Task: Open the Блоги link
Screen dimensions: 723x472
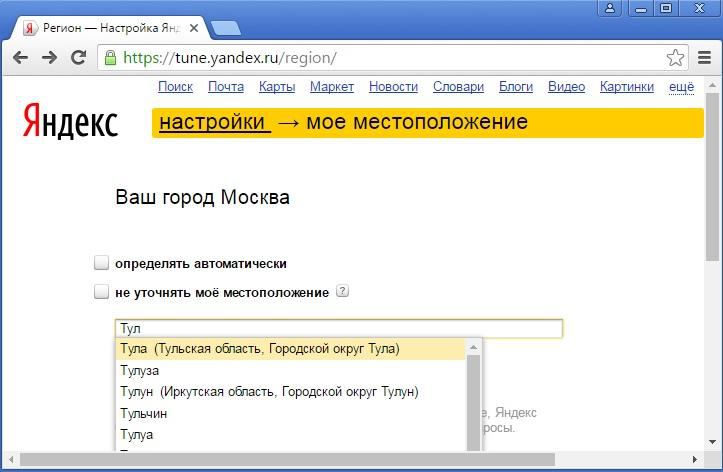Action: pyautogui.click(x=516, y=87)
